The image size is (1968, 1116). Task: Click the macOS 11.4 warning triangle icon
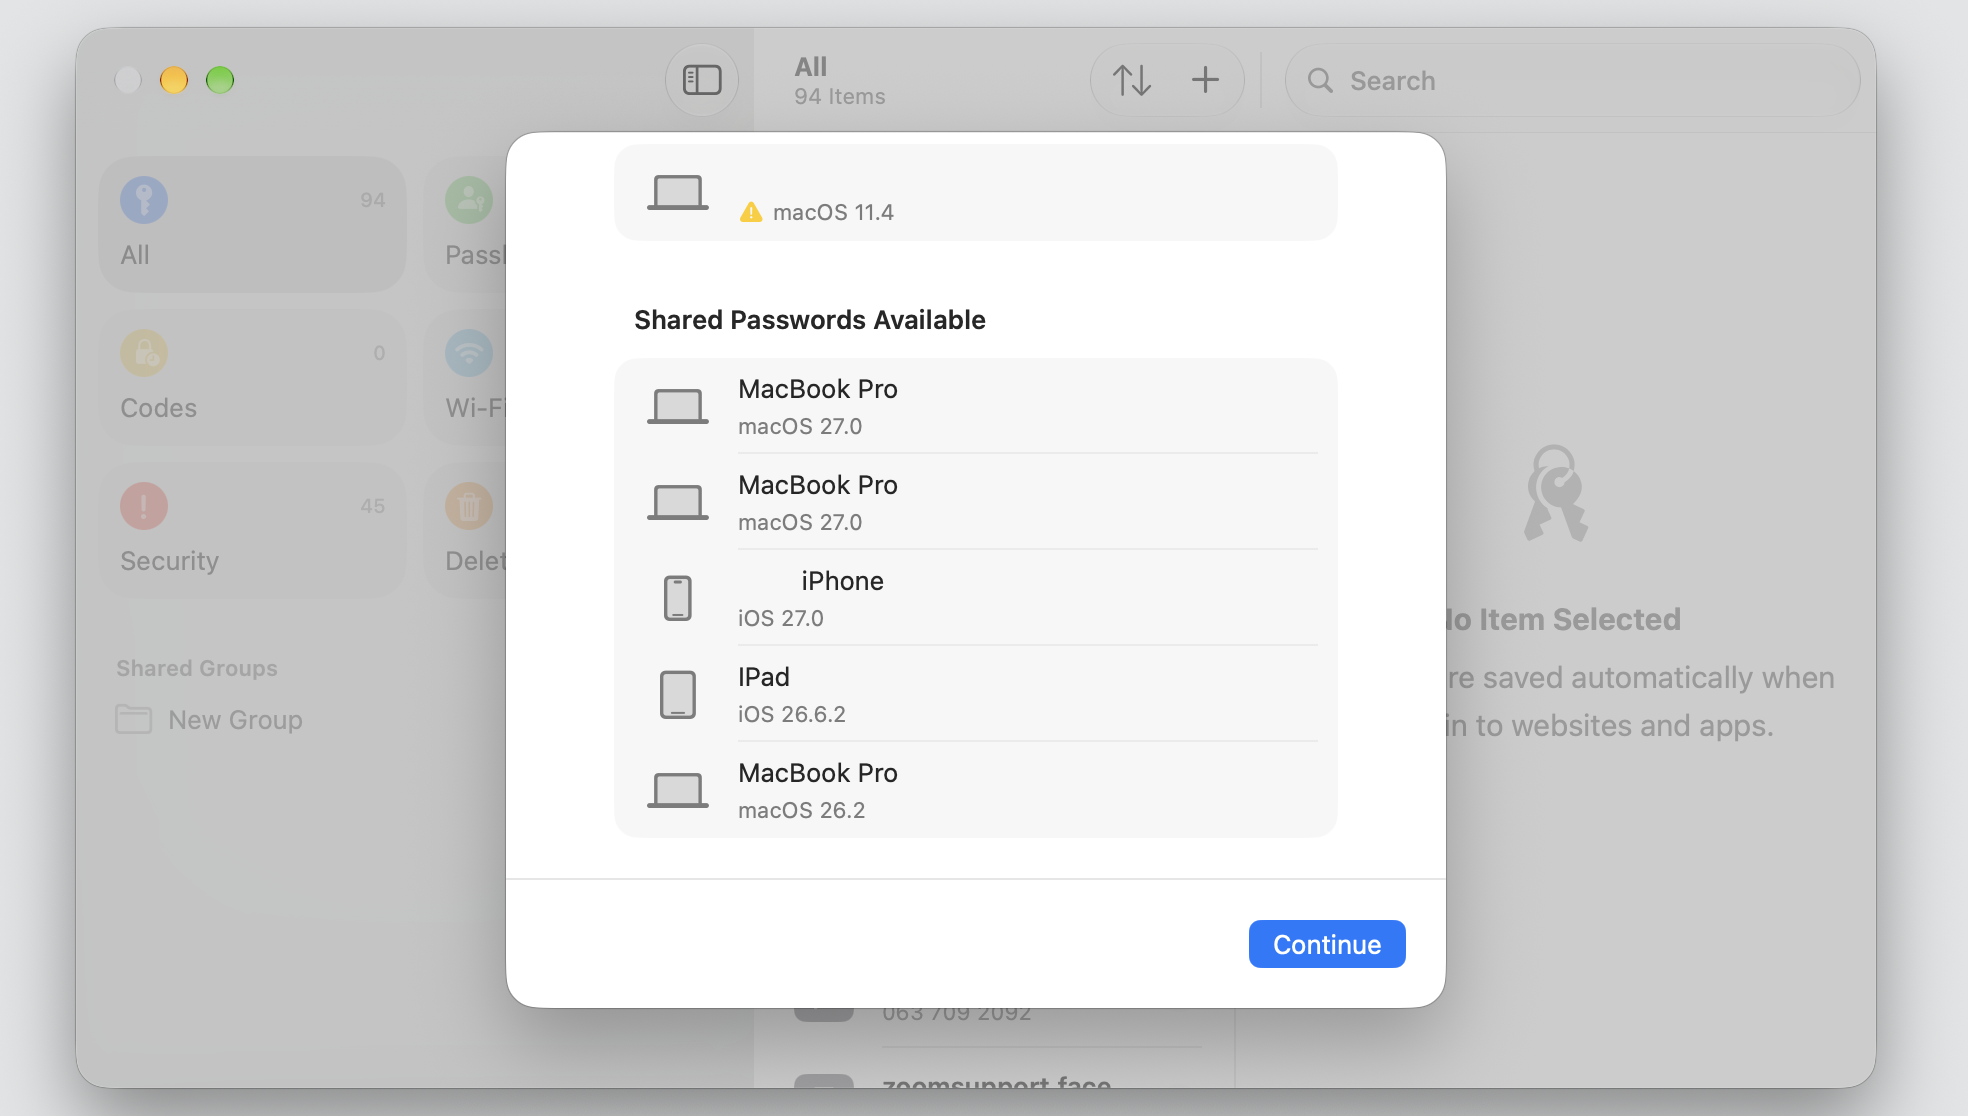click(x=751, y=212)
